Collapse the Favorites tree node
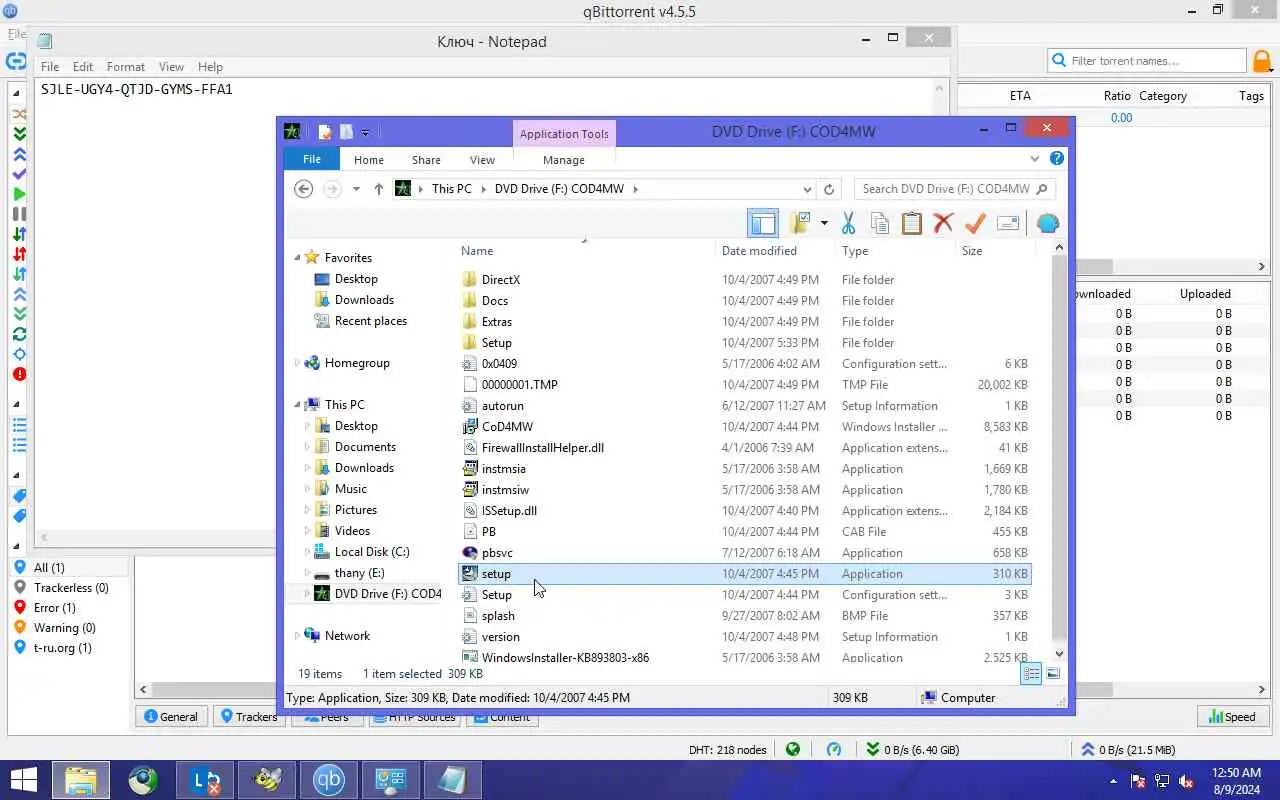 tap(297, 258)
